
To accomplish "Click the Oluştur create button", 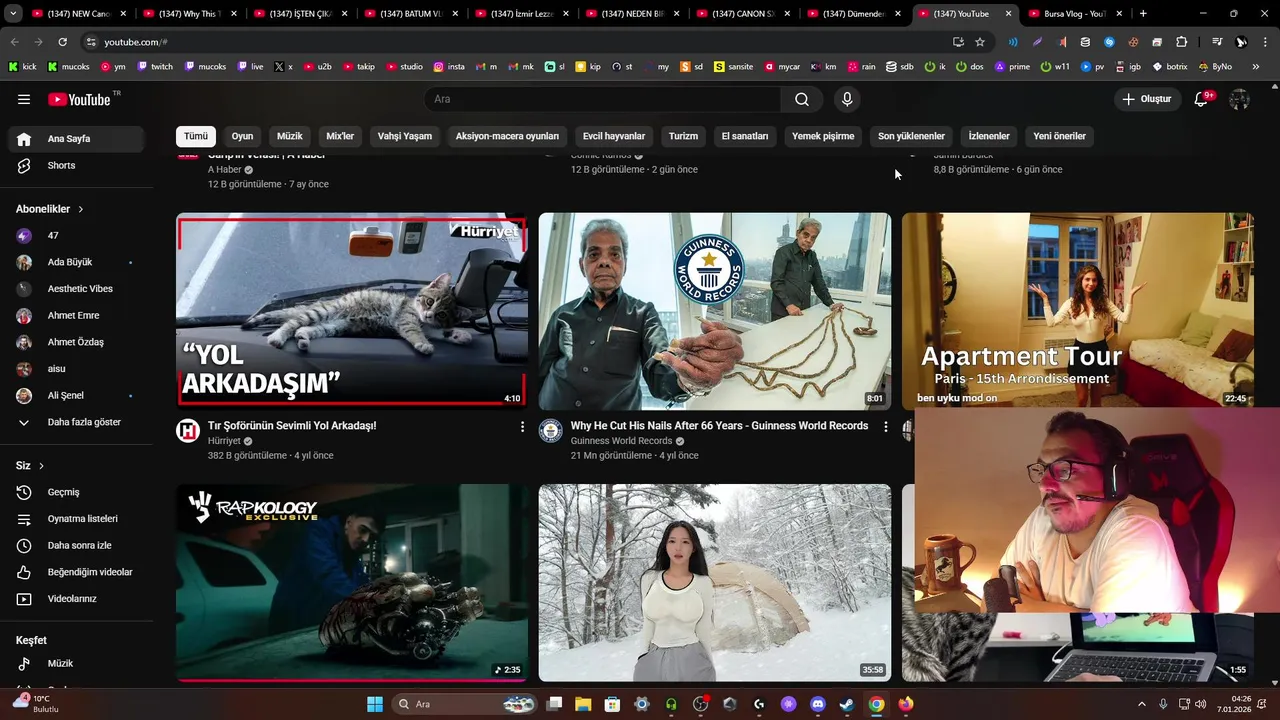I will click(x=1146, y=99).
